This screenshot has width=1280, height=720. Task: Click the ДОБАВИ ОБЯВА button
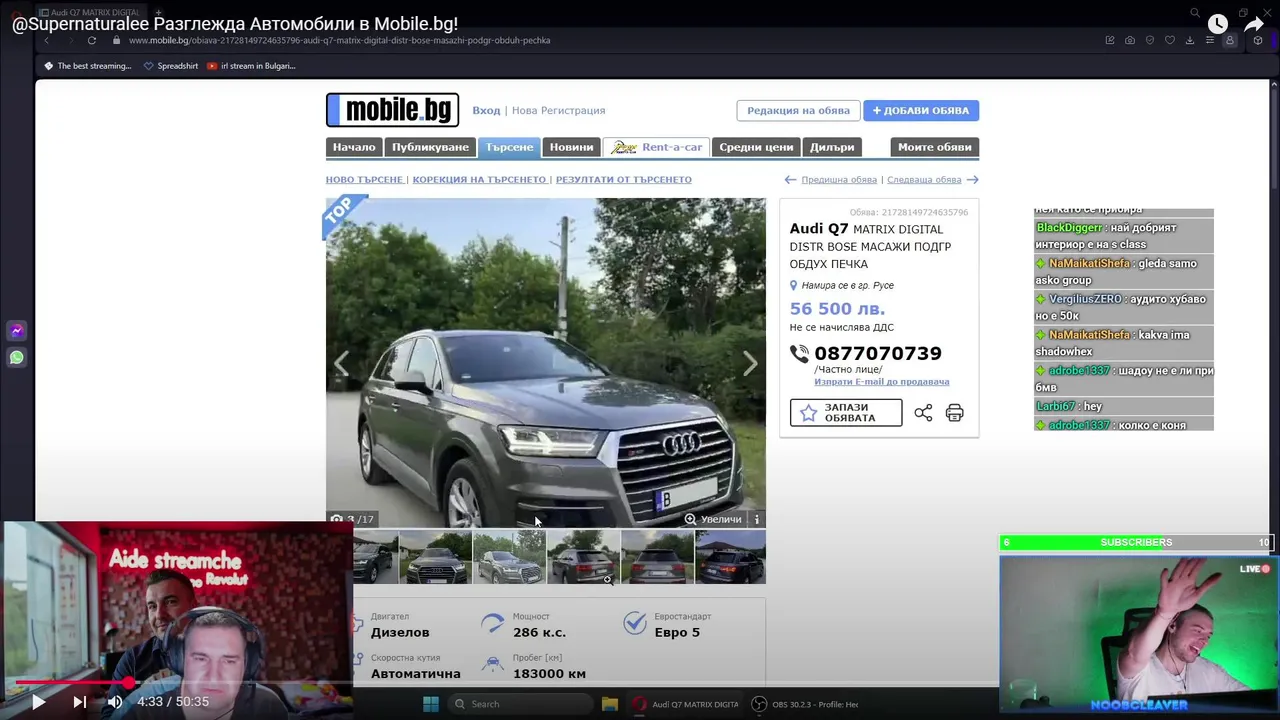point(921,110)
